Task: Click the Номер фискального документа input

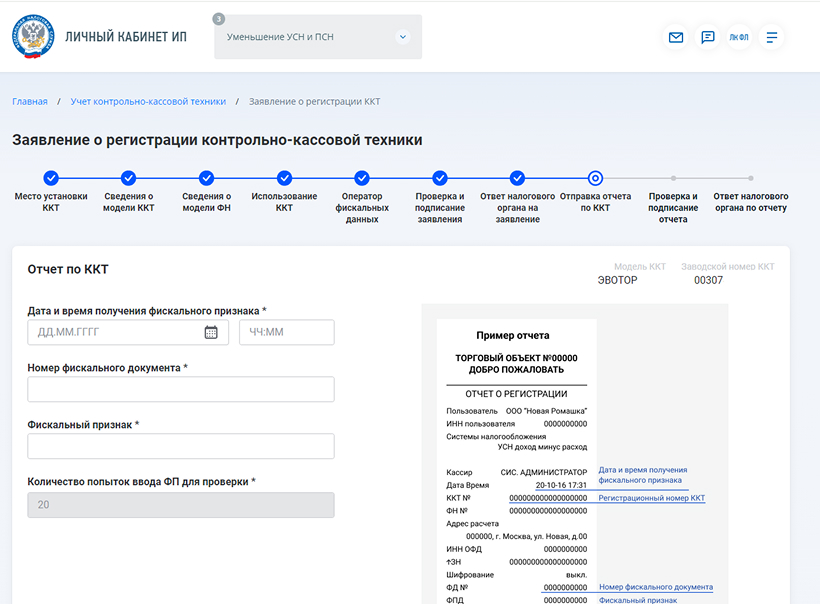Action: coord(181,390)
